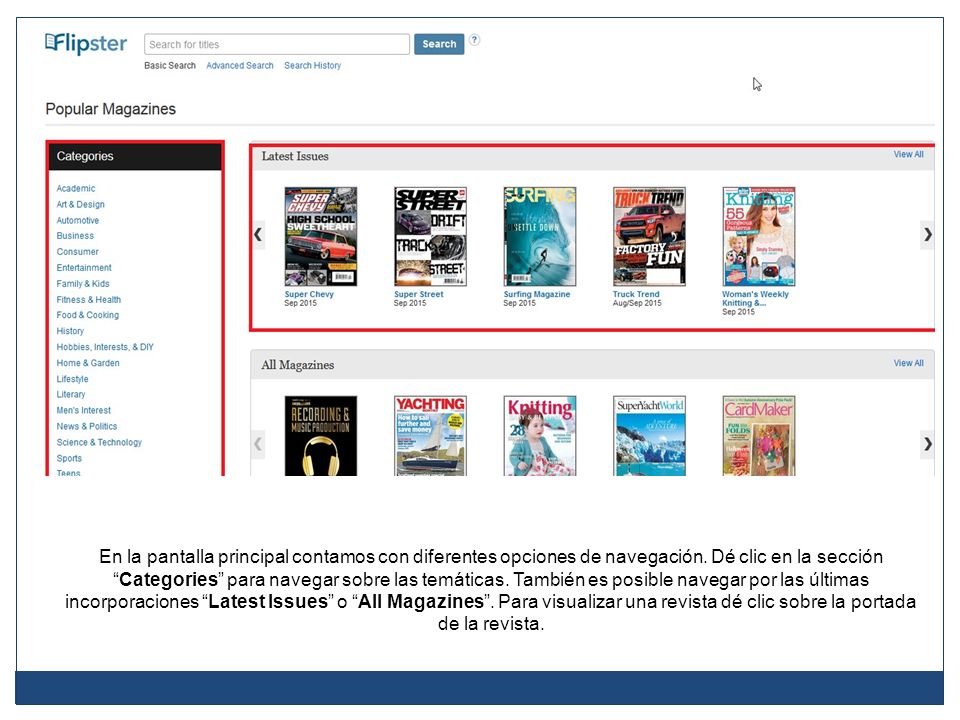Select the Science & Technology category

(99, 442)
